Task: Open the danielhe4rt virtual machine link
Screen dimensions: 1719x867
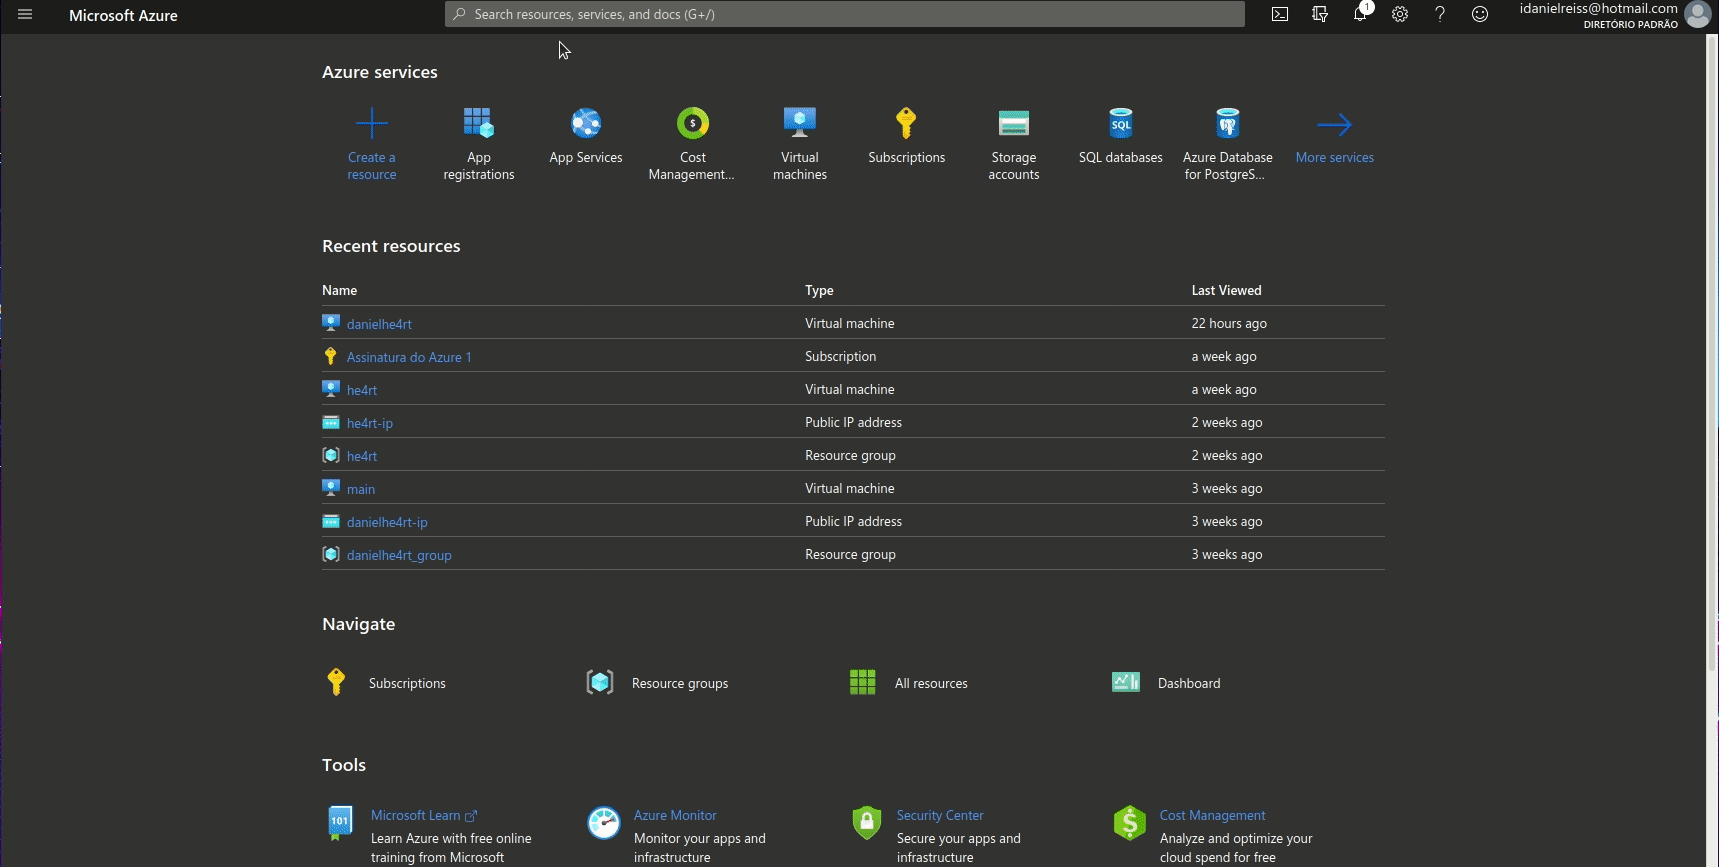Action: click(x=379, y=324)
